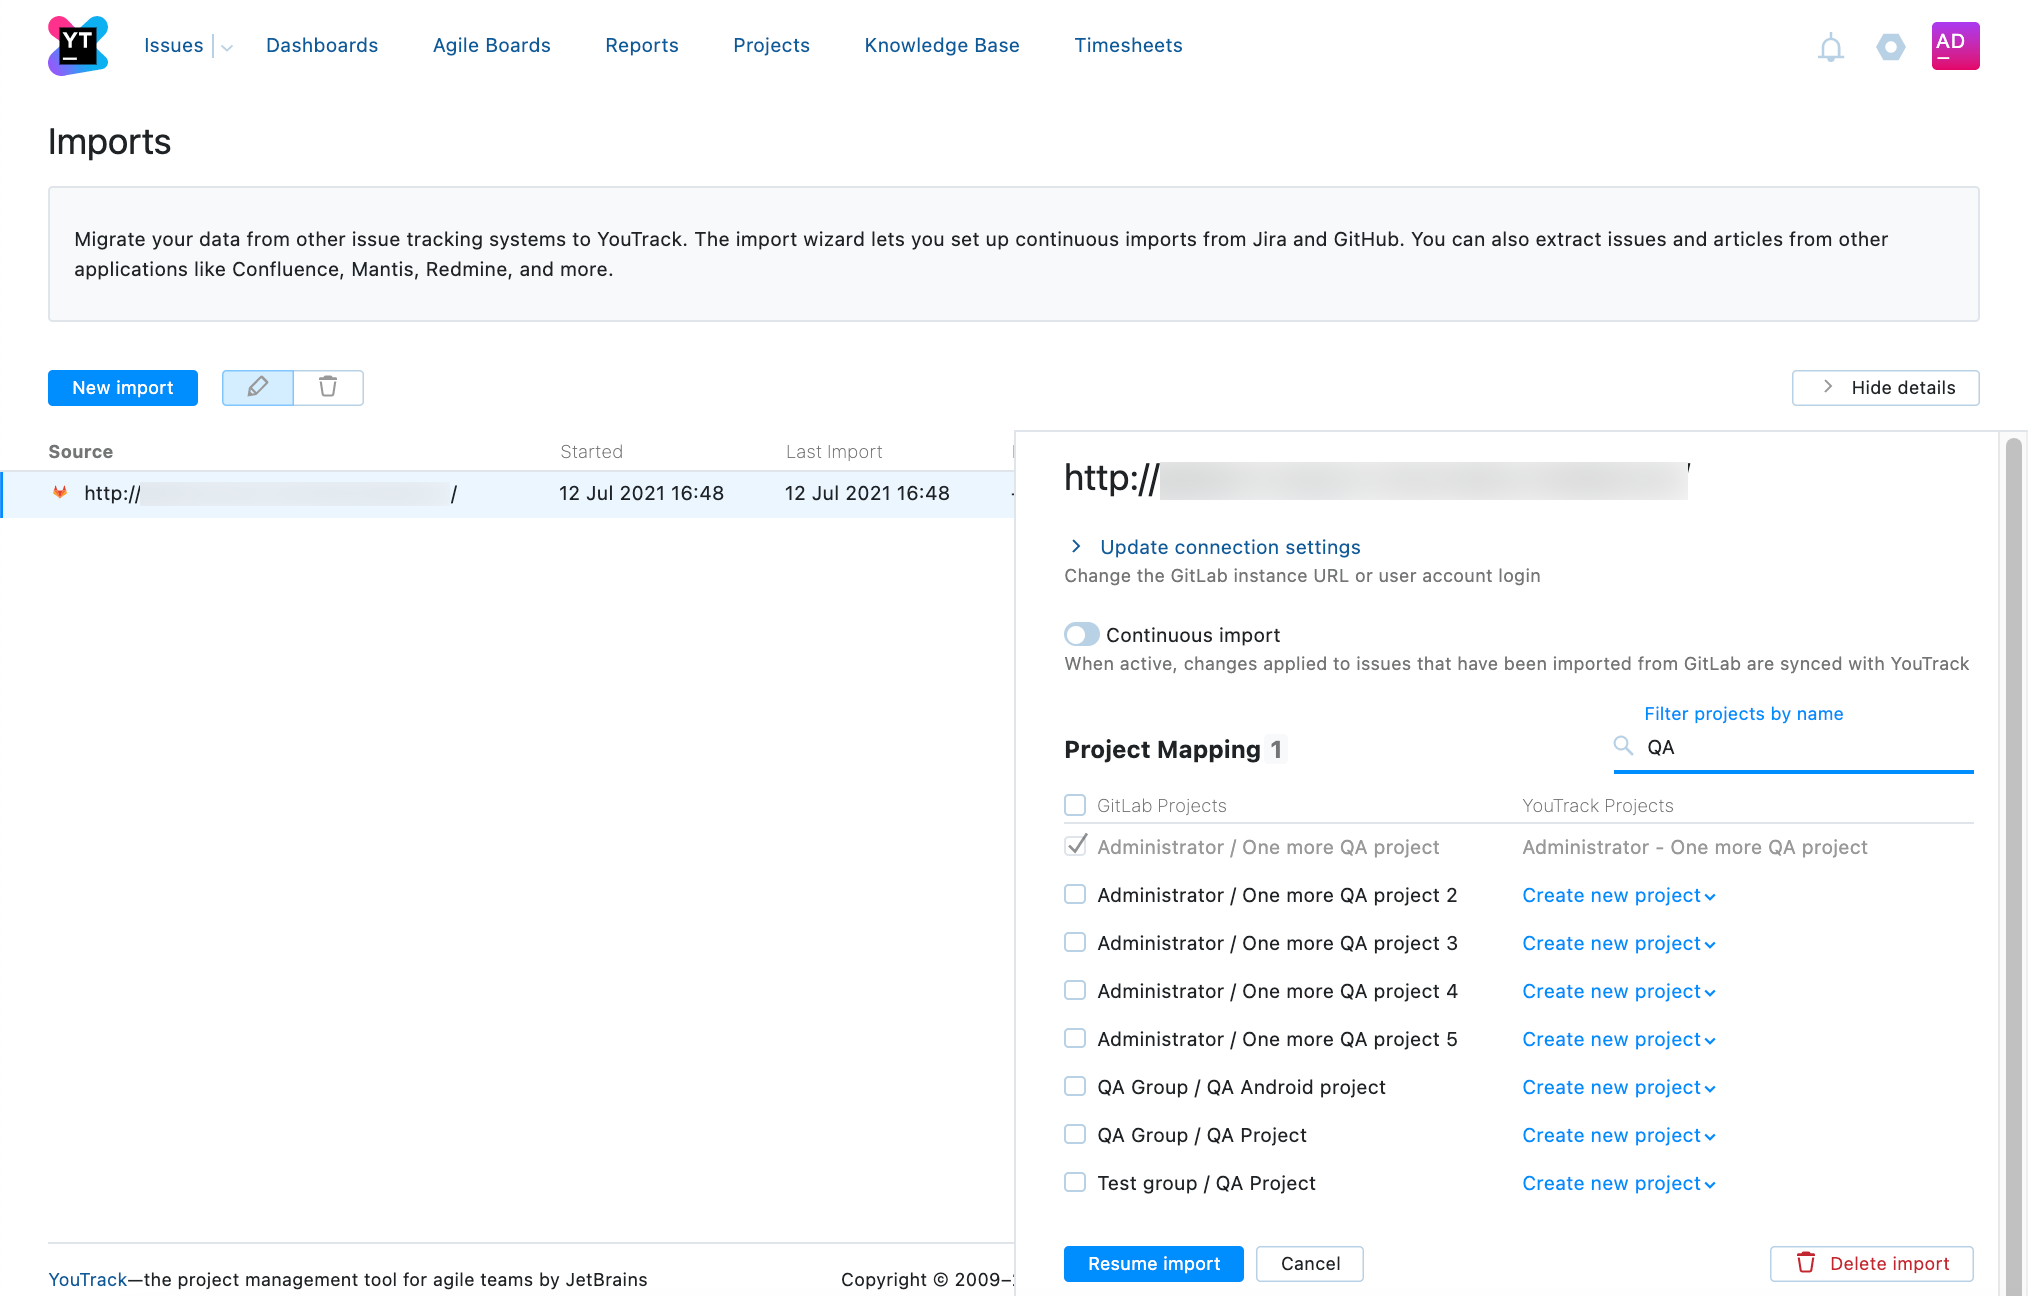Click the search magnifier beside the QA filter
The image size is (2028, 1296).
1622,745
